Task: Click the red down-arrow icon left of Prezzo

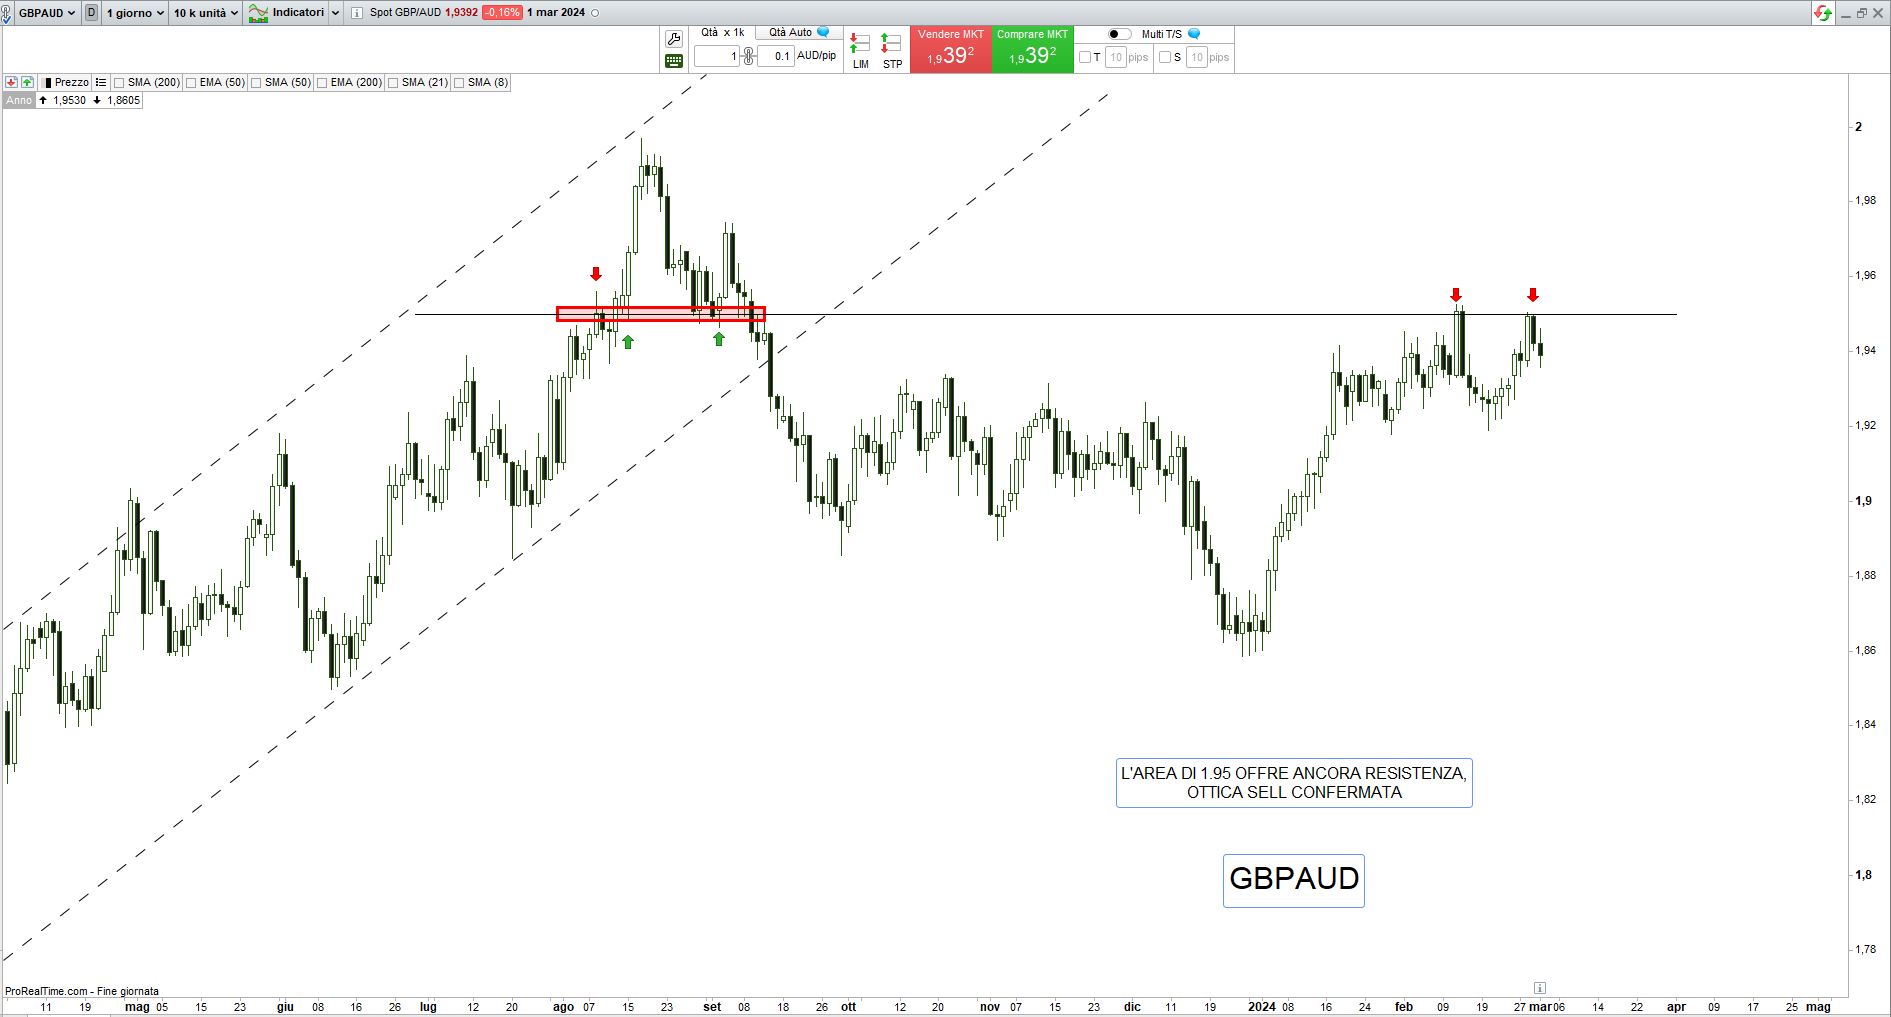Action: 11,82
